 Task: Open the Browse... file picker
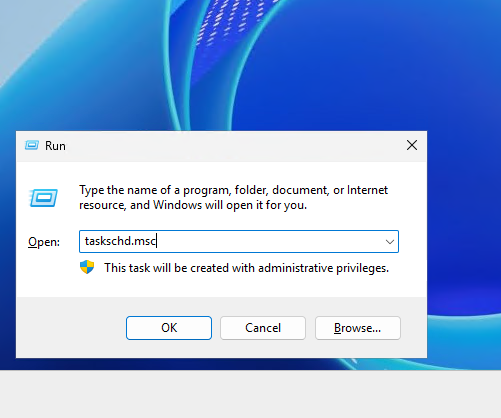pyautogui.click(x=358, y=328)
